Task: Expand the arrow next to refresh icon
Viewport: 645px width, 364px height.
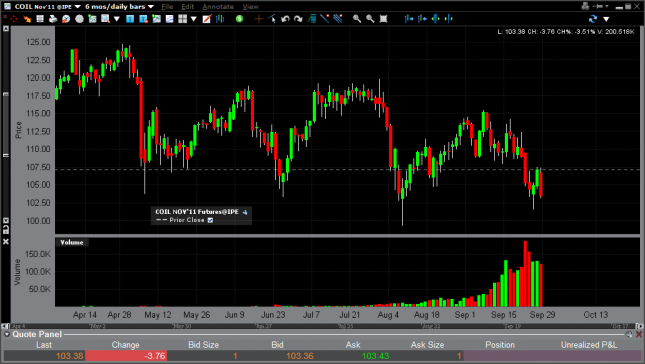Action: click(606, 19)
